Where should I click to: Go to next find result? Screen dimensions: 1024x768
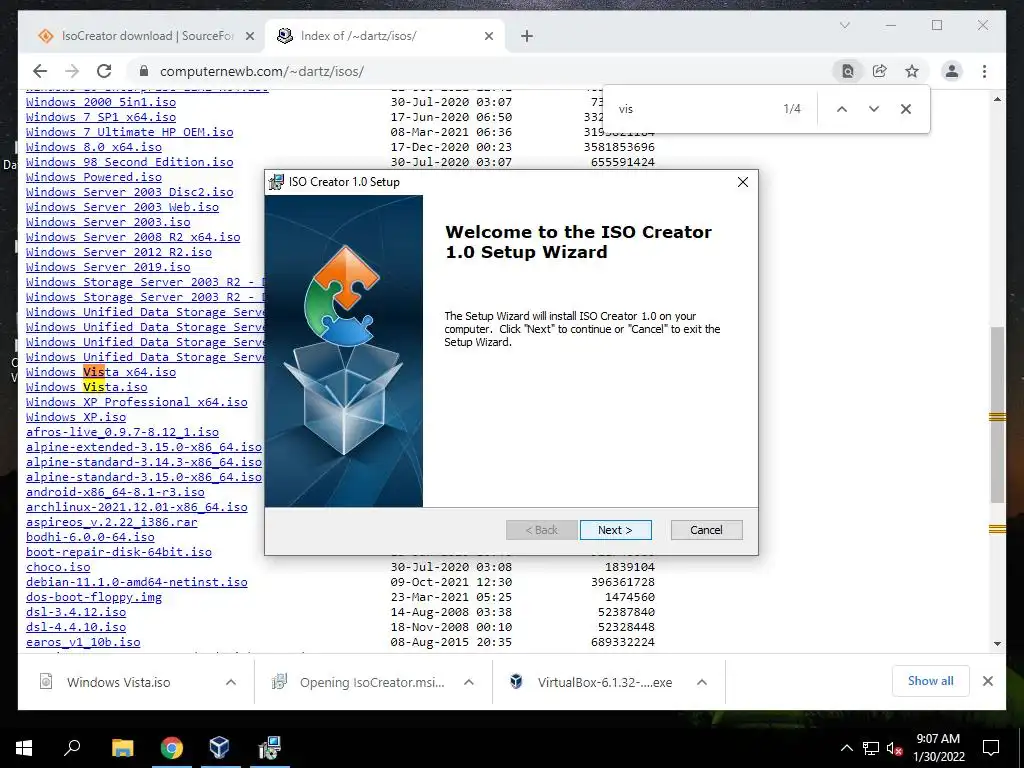tap(874, 109)
